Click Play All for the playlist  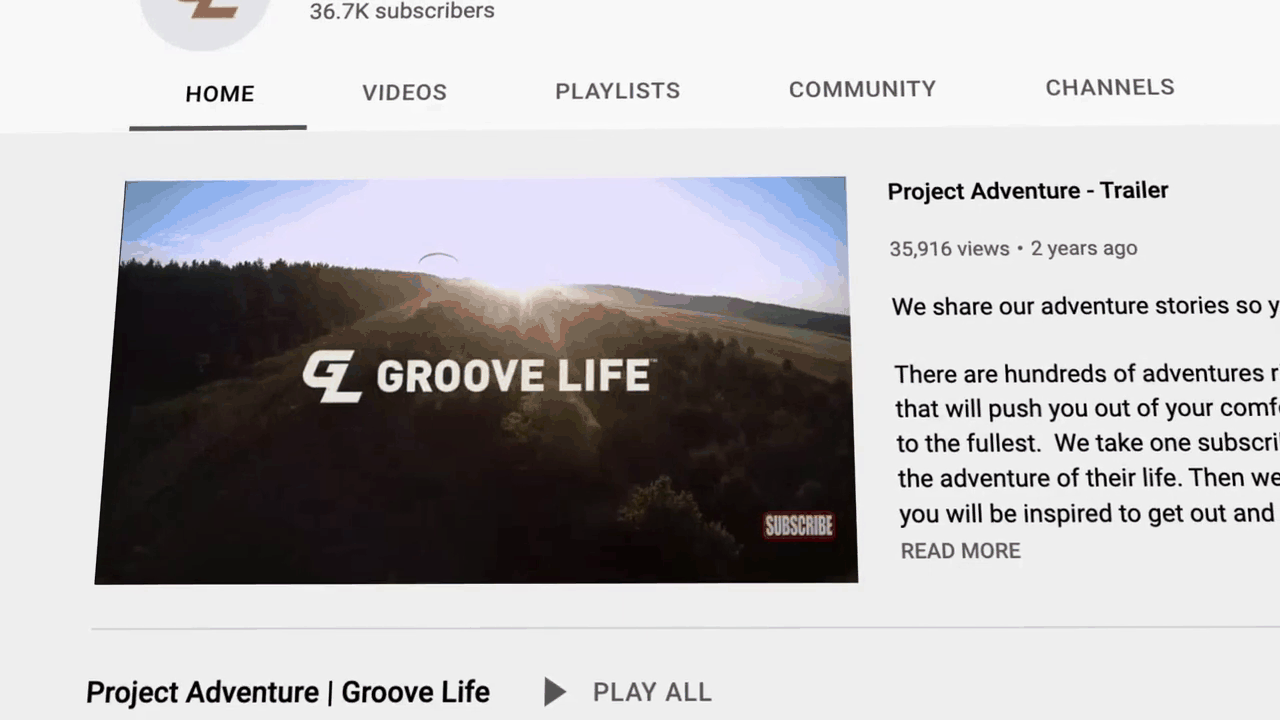(652, 692)
